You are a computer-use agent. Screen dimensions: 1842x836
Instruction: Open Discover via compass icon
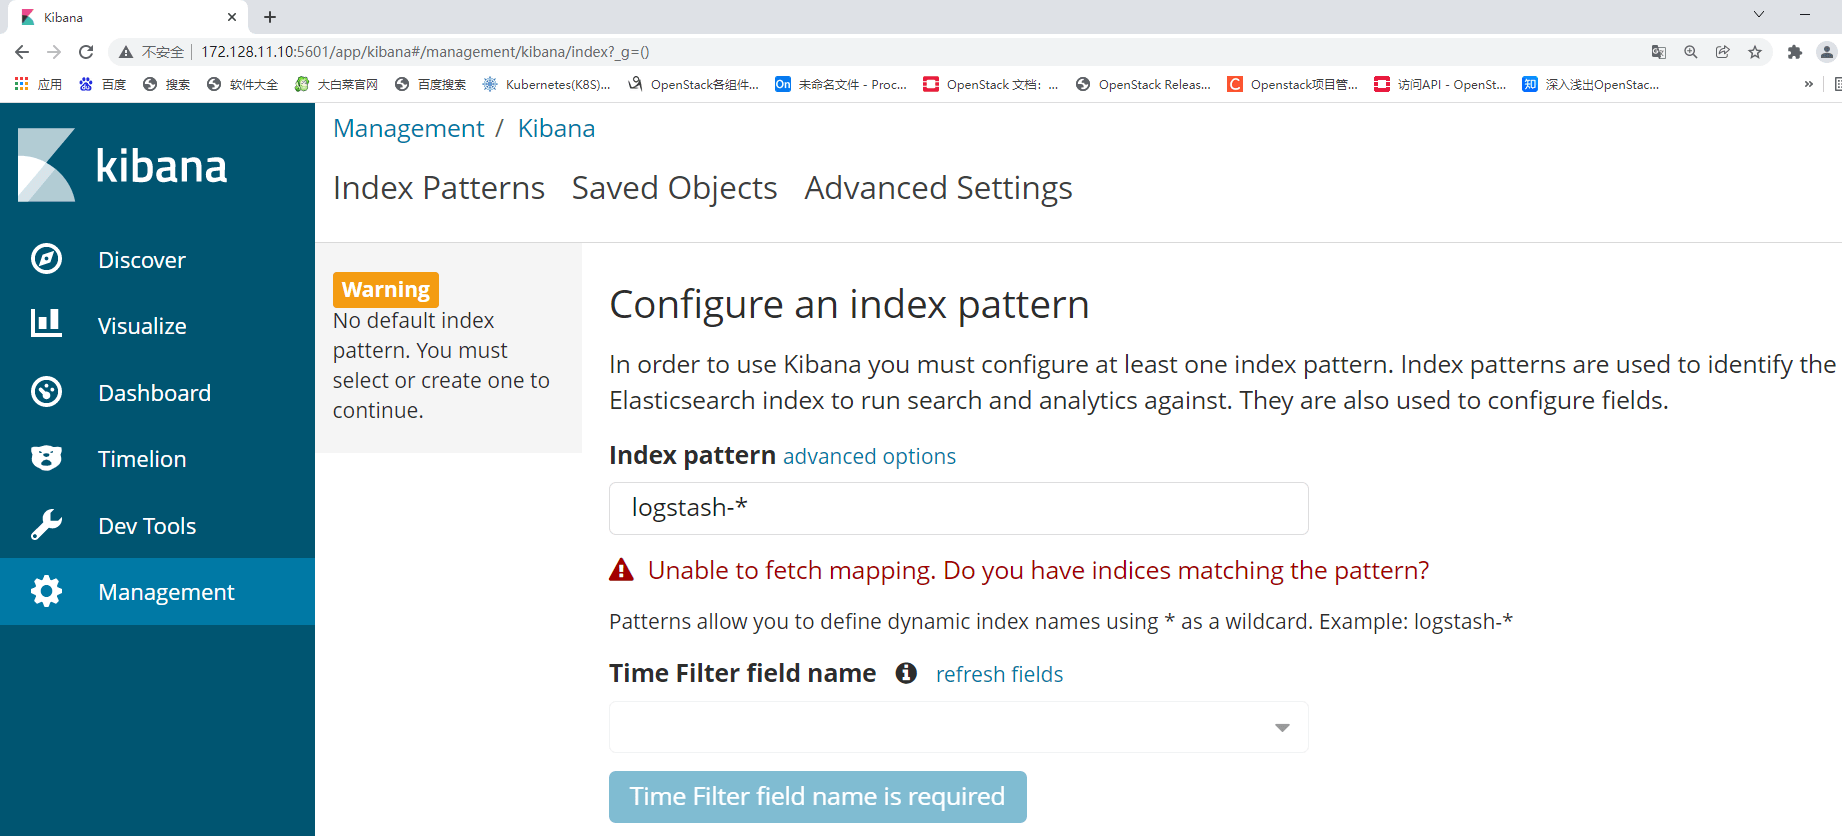coord(46,259)
